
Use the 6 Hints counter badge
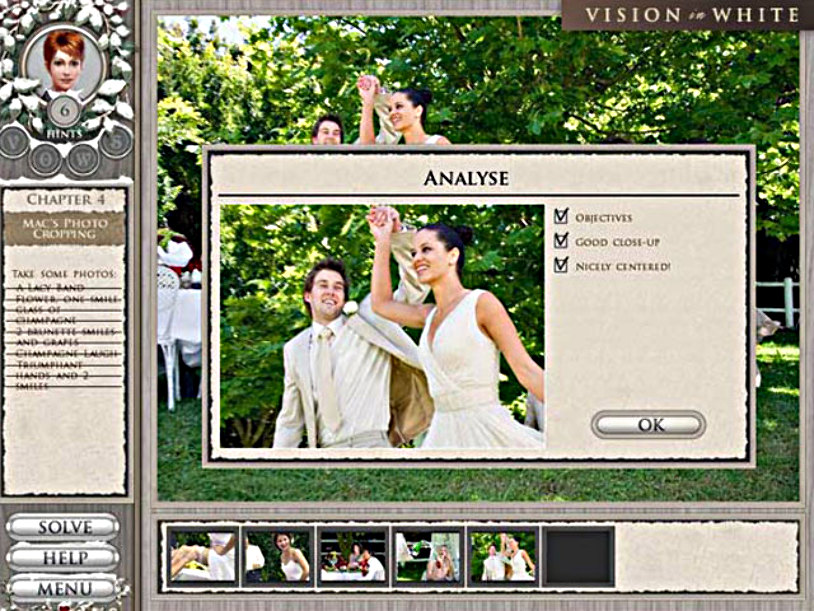pyautogui.click(x=65, y=111)
